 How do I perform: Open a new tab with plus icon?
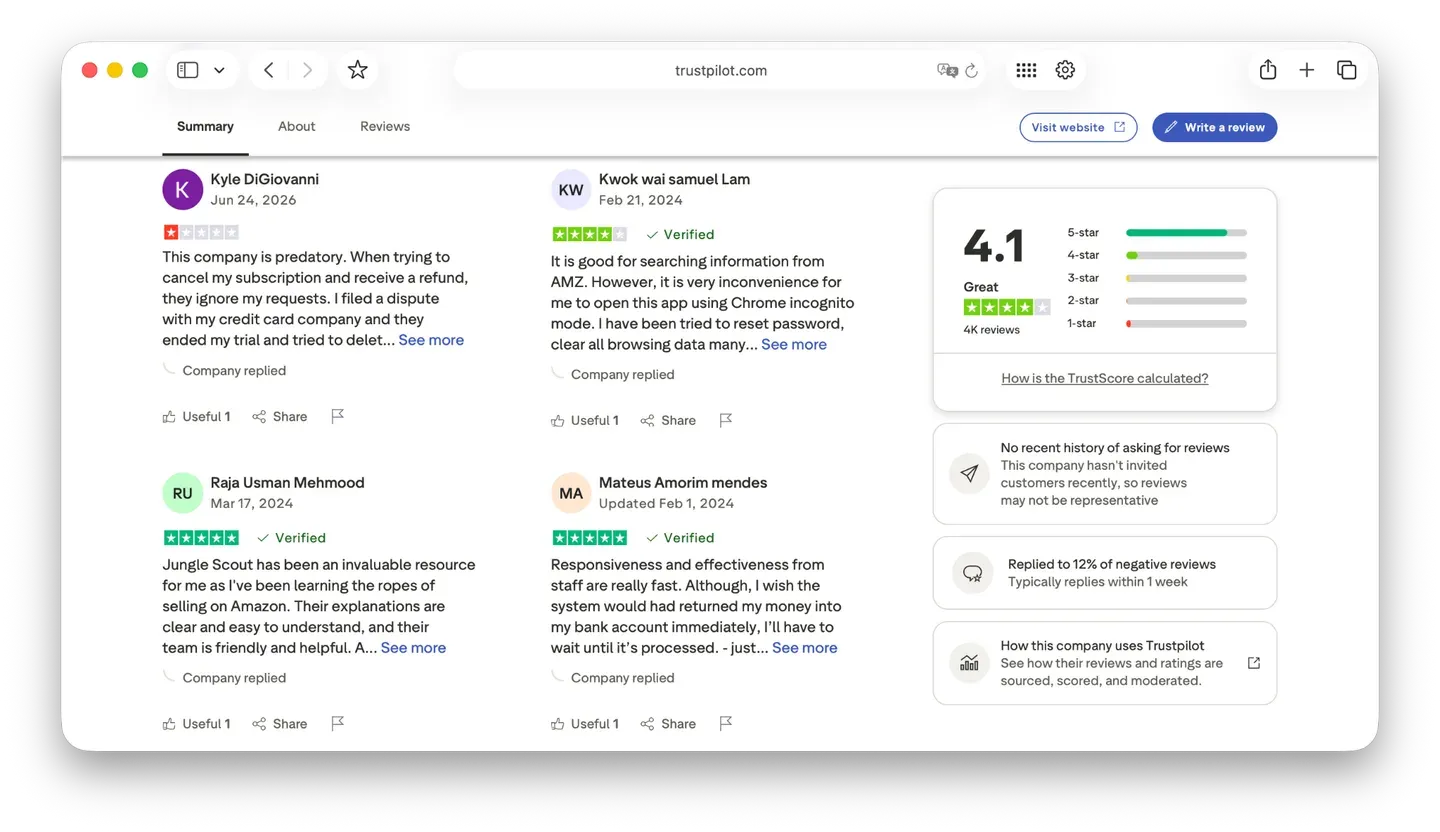(1307, 70)
